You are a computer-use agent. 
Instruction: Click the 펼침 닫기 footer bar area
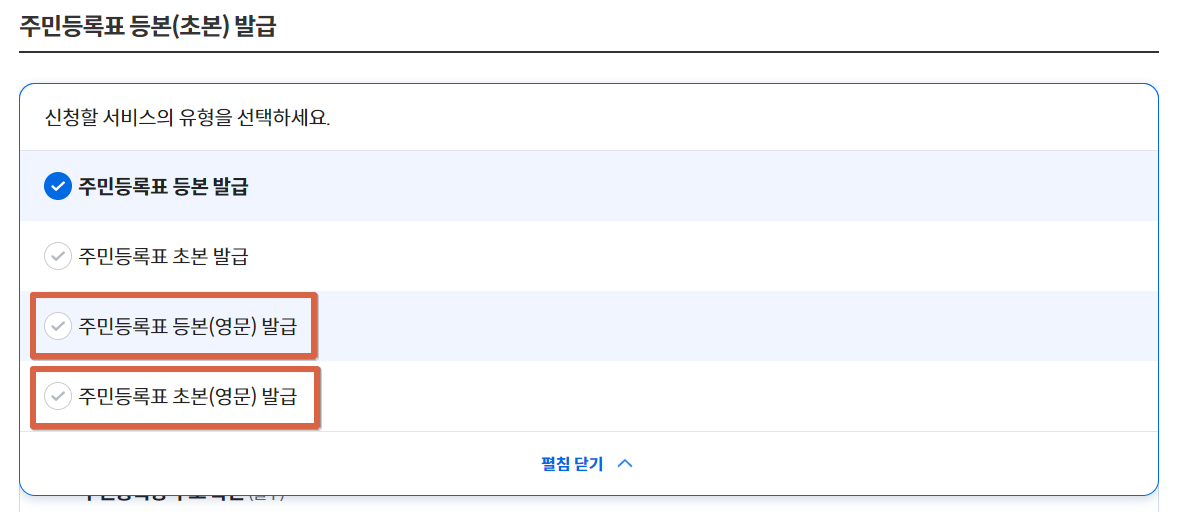pyautogui.click(x=588, y=464)
